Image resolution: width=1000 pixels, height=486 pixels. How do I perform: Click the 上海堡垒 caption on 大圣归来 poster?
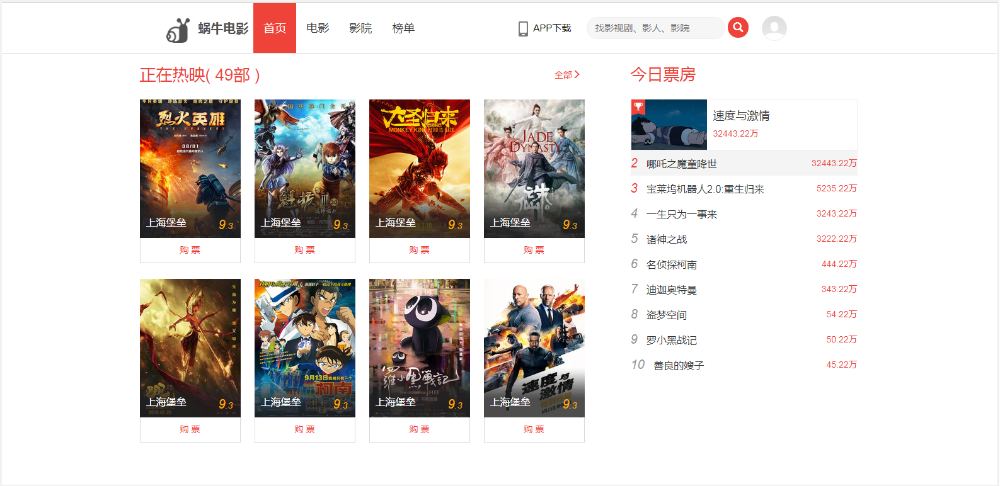(395, 223)
